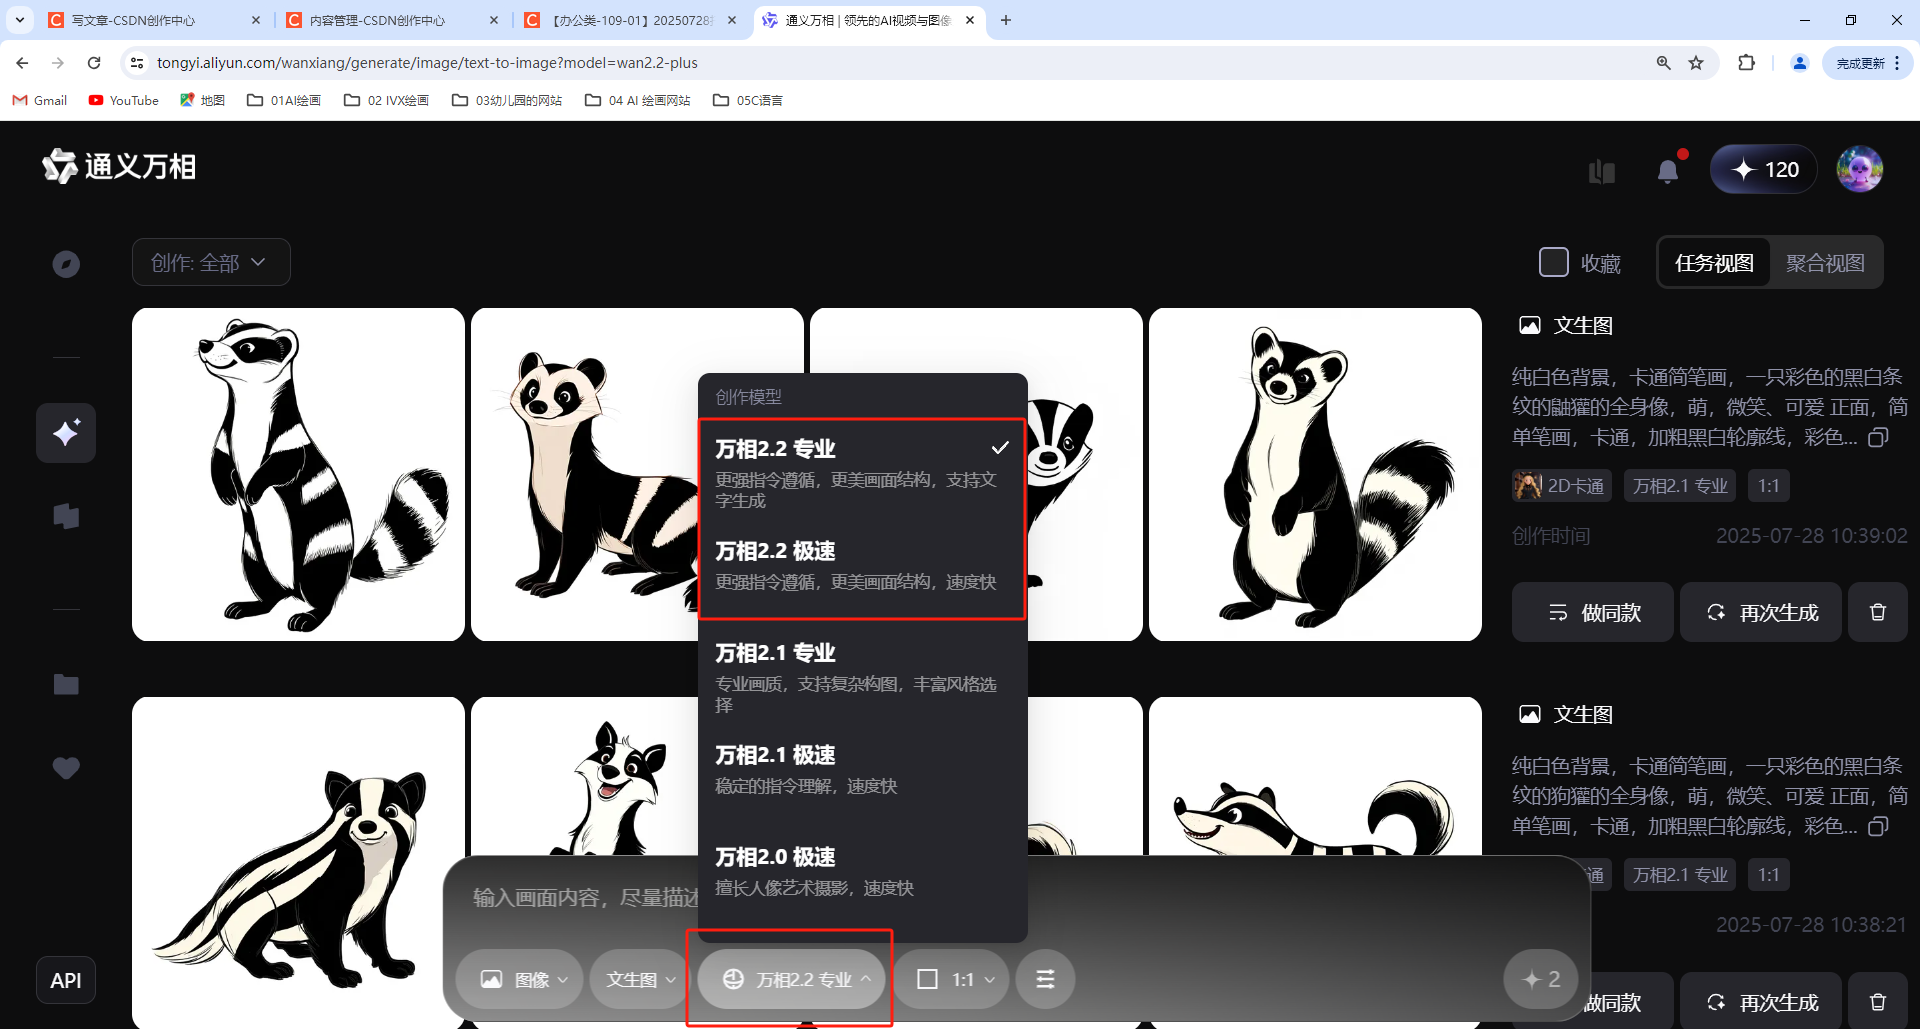Toggle the 收藏 checkbox filter

point(1553,262)
